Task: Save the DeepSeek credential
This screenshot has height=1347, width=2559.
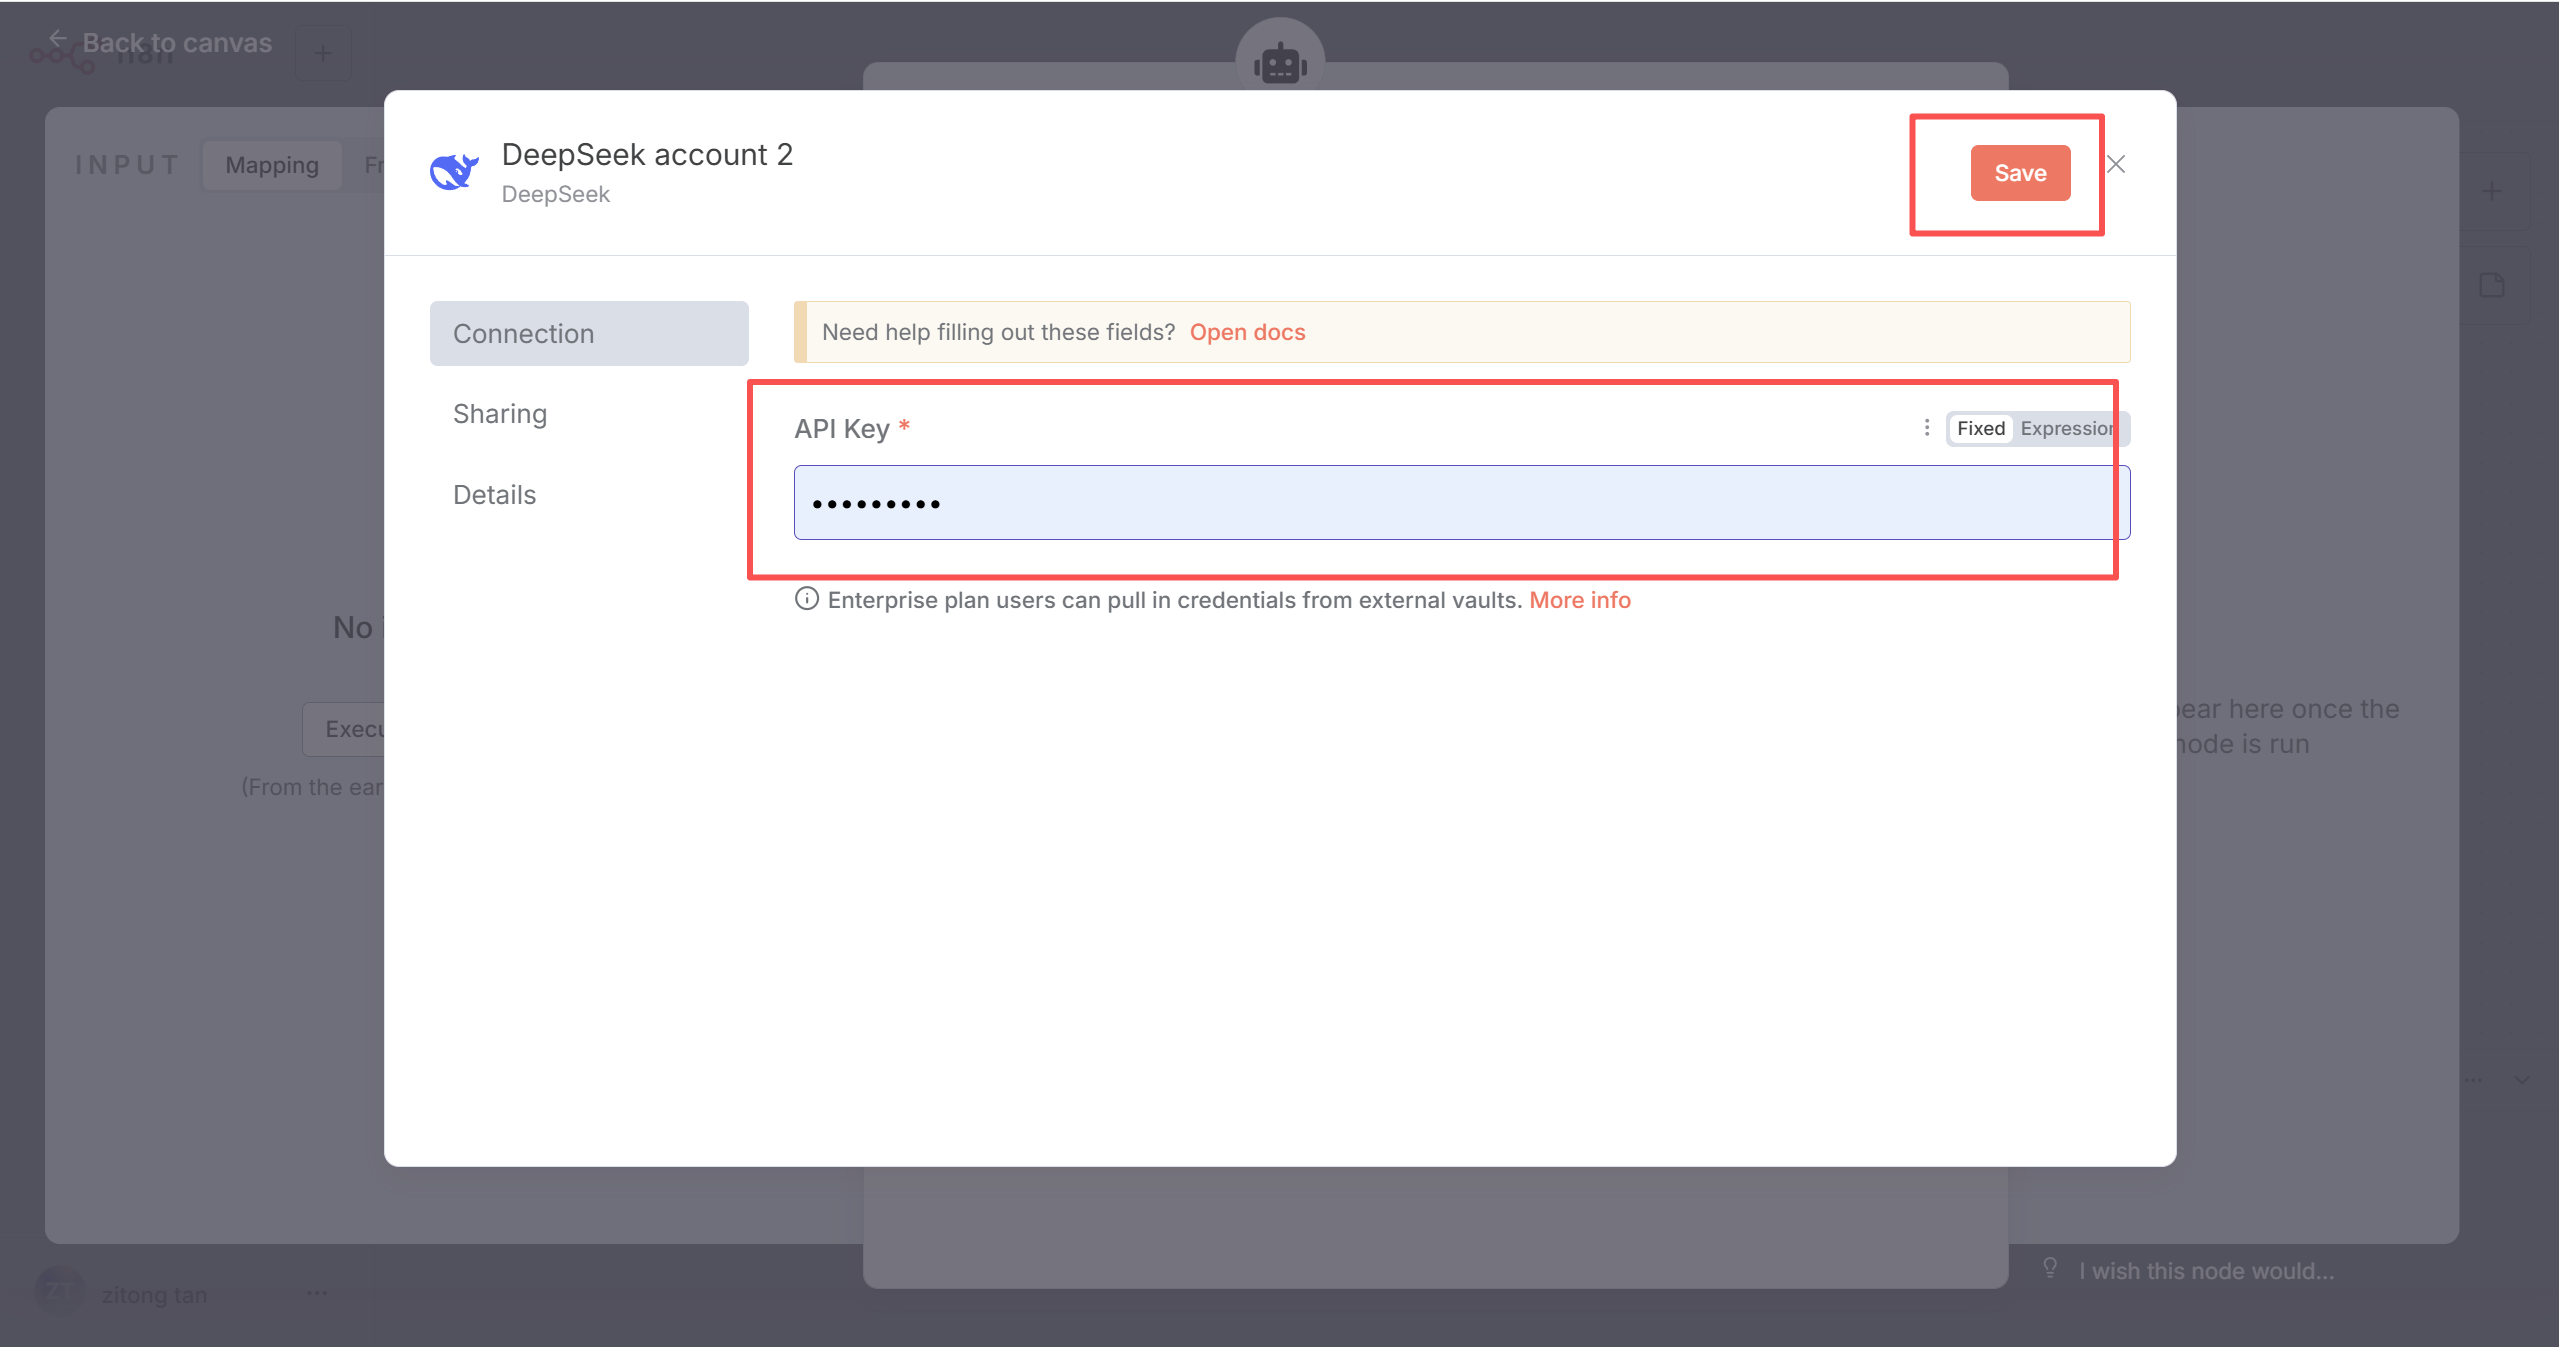Action: point(2019,173)
